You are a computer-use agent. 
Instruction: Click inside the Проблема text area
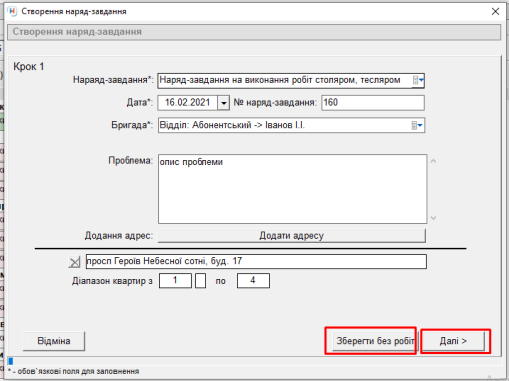pyautogui.click(x=292, y=189)
